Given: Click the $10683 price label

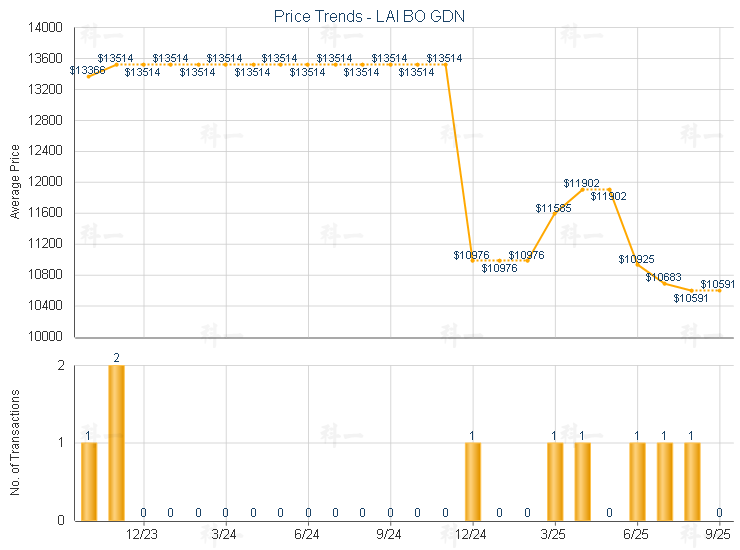Looking at the screenshot, I should (663, 277).
